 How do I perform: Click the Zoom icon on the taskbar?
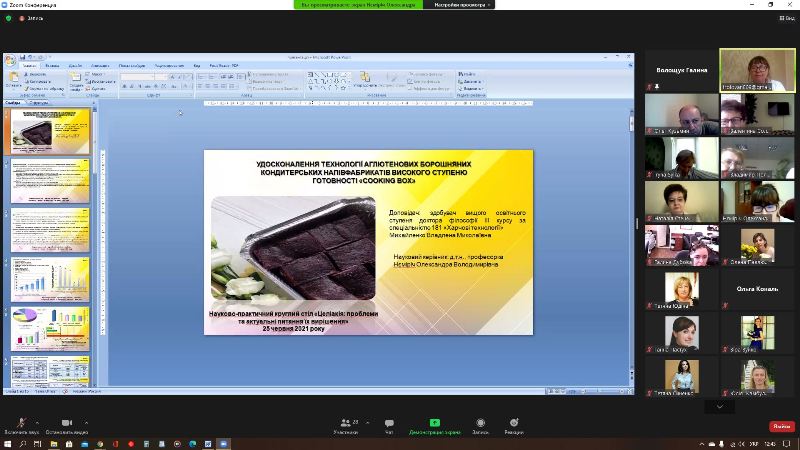223,444
